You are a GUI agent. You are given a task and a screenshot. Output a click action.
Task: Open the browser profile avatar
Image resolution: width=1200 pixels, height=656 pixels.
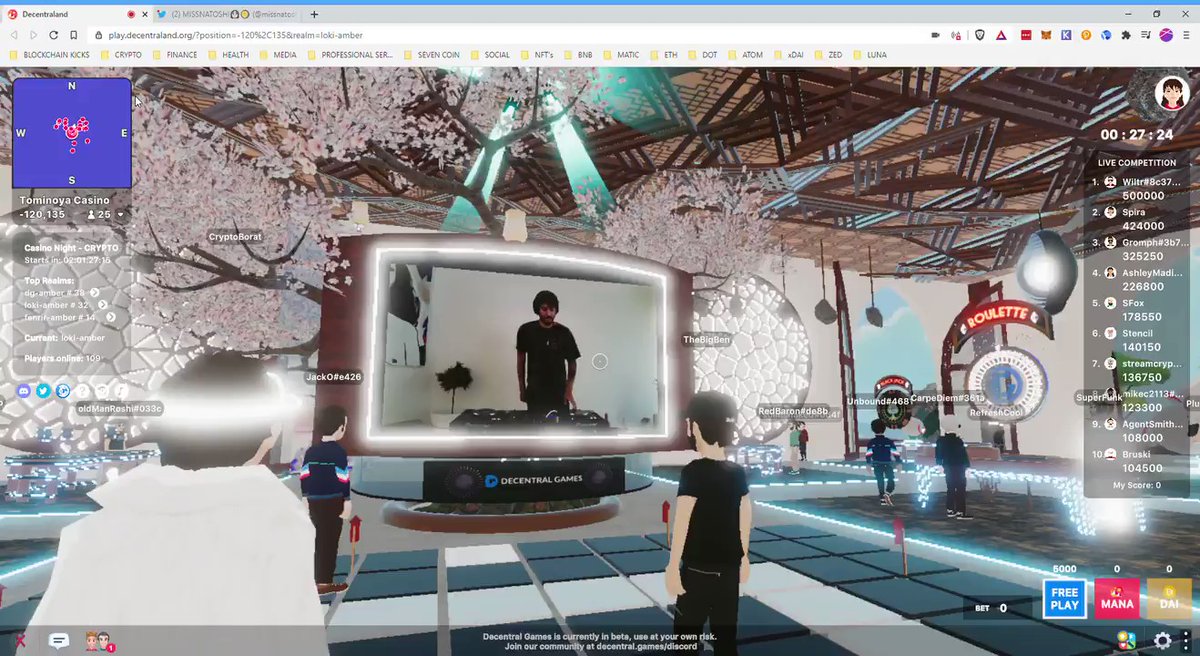click(x=1166, y=35)
